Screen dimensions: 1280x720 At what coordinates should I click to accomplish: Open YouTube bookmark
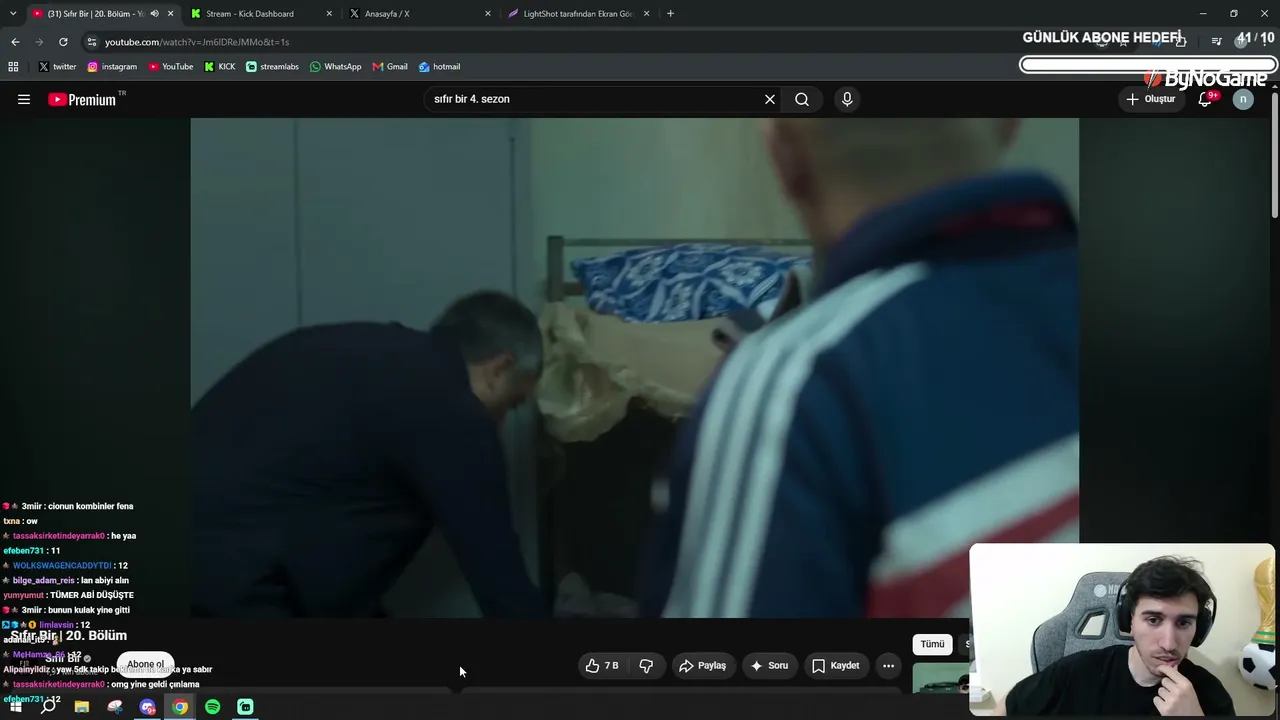pos(171,67)
